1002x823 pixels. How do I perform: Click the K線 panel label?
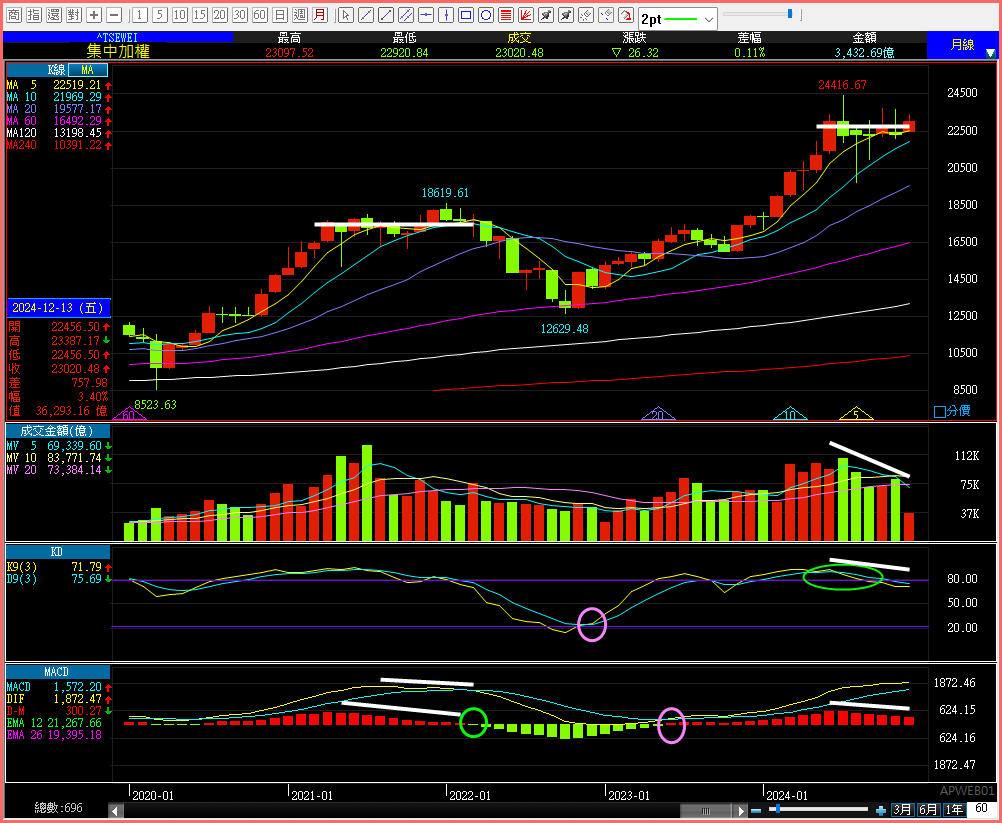(57, 70)
